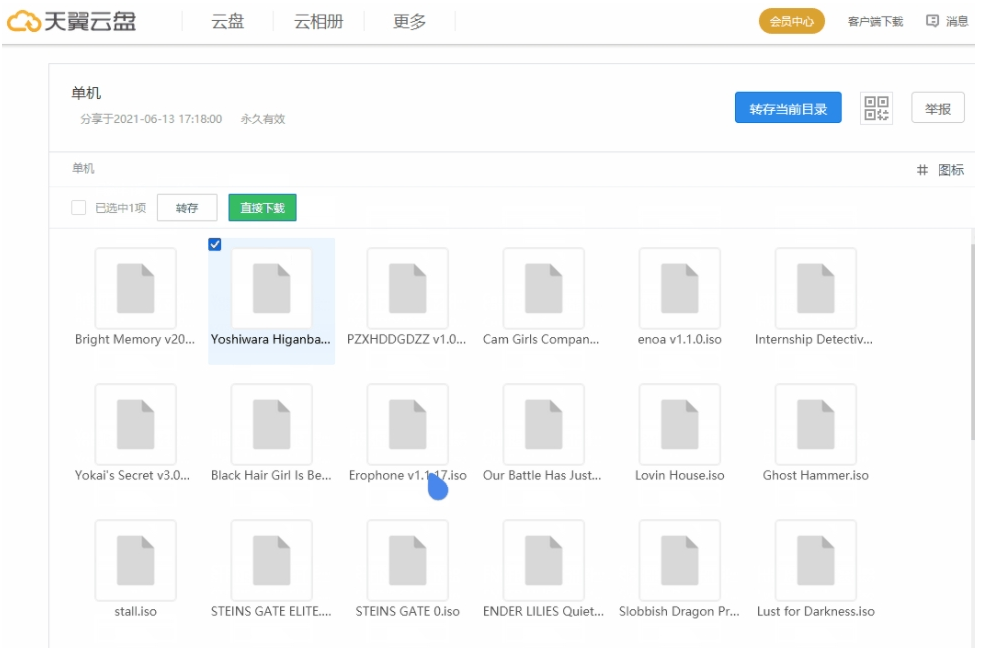The width and height of the screenshot is (985, 648).
Task: Open the 云相册 tab
Action: pos(318,21)
